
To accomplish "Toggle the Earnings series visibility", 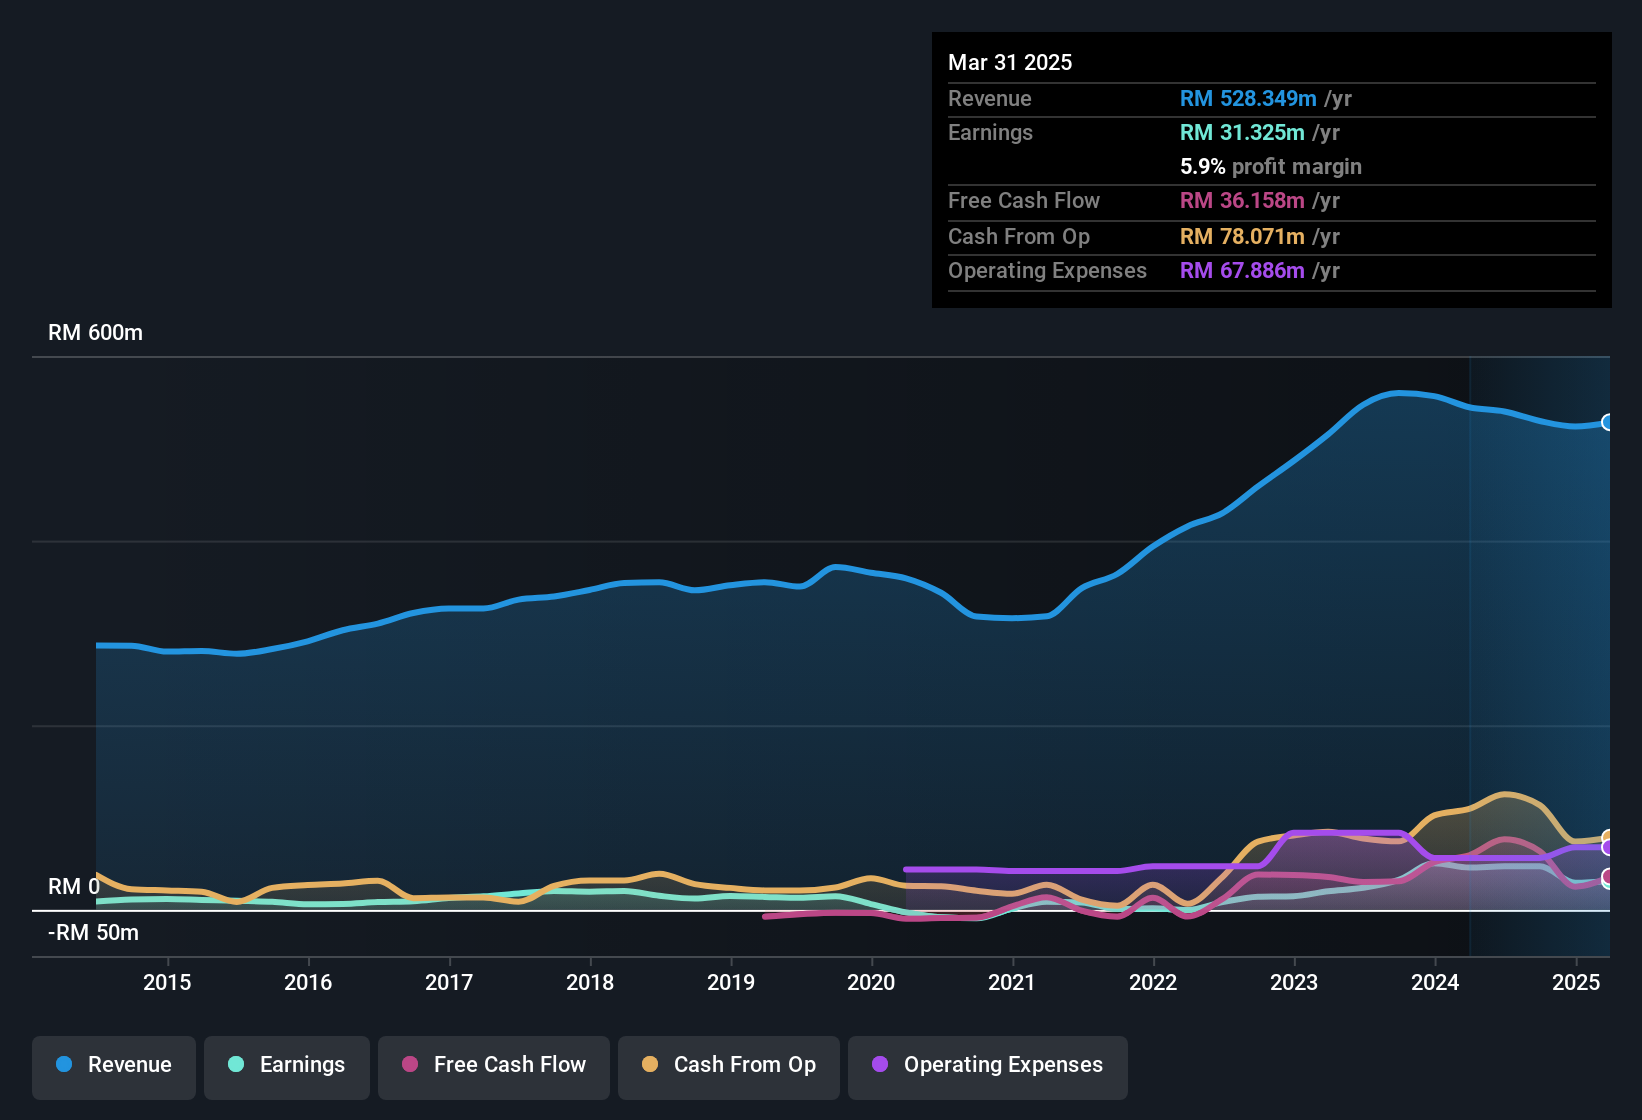I will [x=287, y=1065].
